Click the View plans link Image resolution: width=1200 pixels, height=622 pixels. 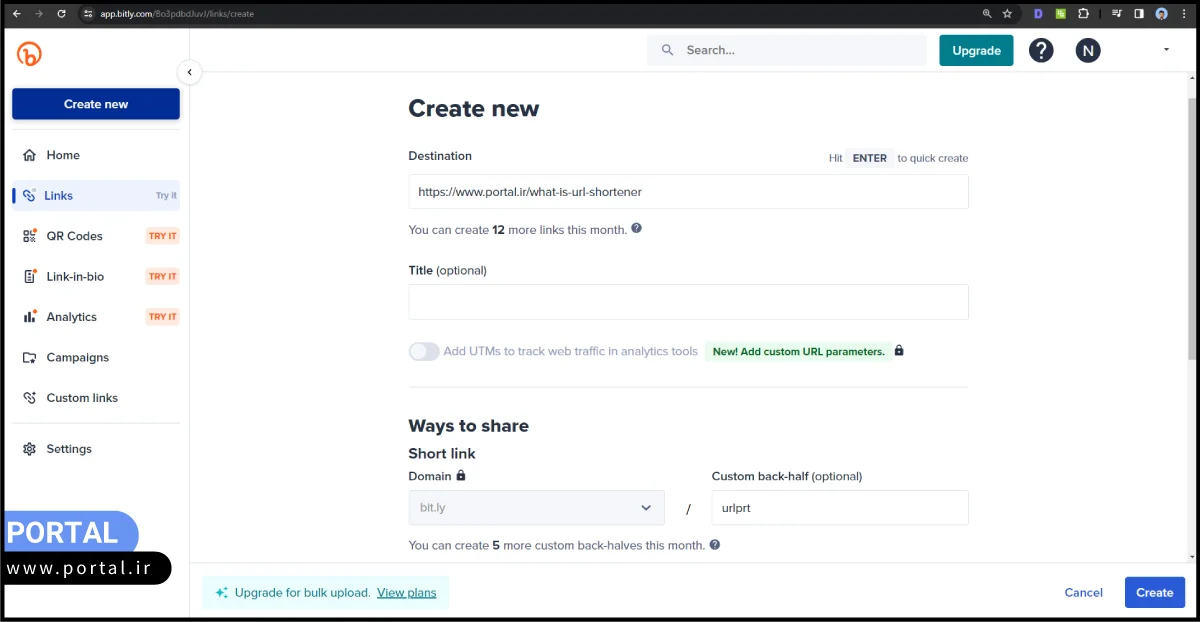pos(406,593)
